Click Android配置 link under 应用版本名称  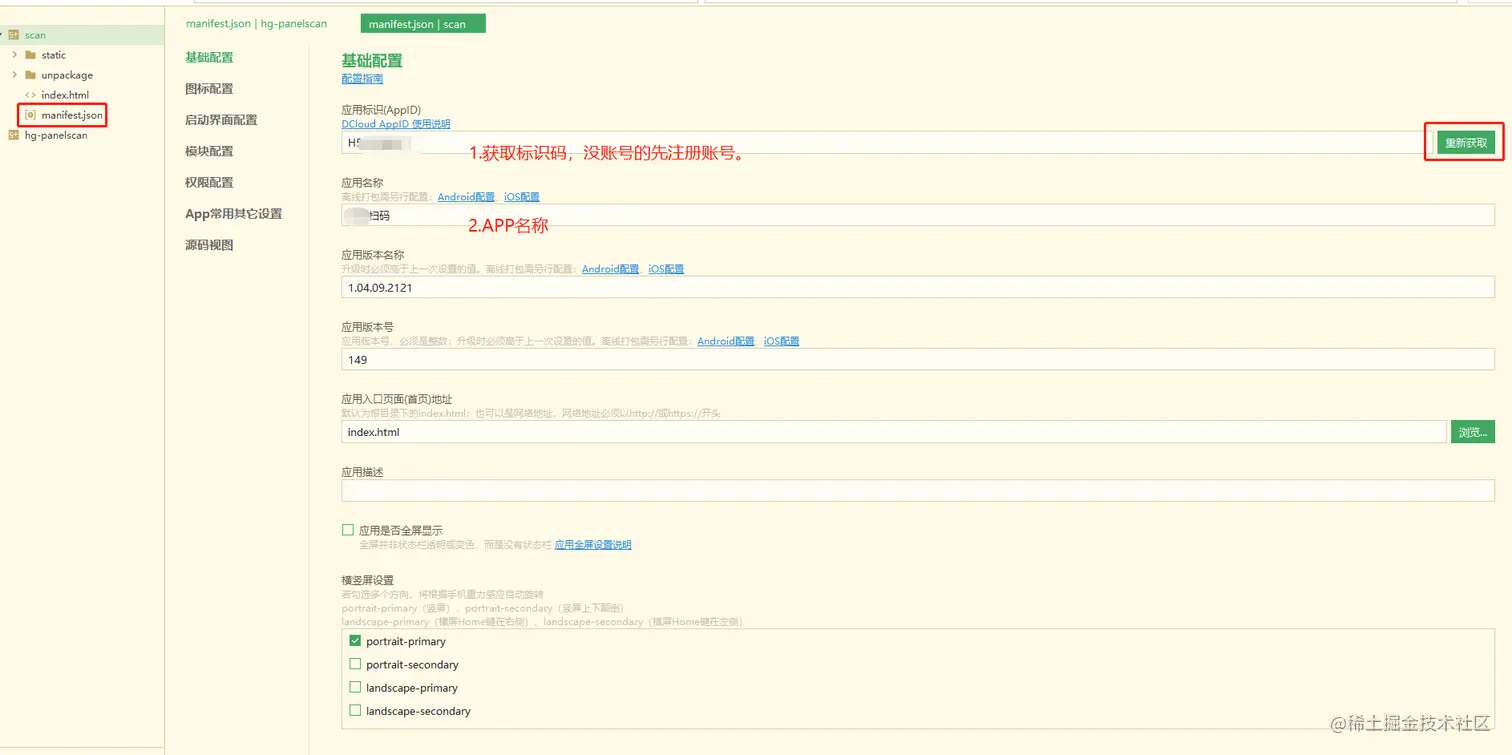coord(611,269)
